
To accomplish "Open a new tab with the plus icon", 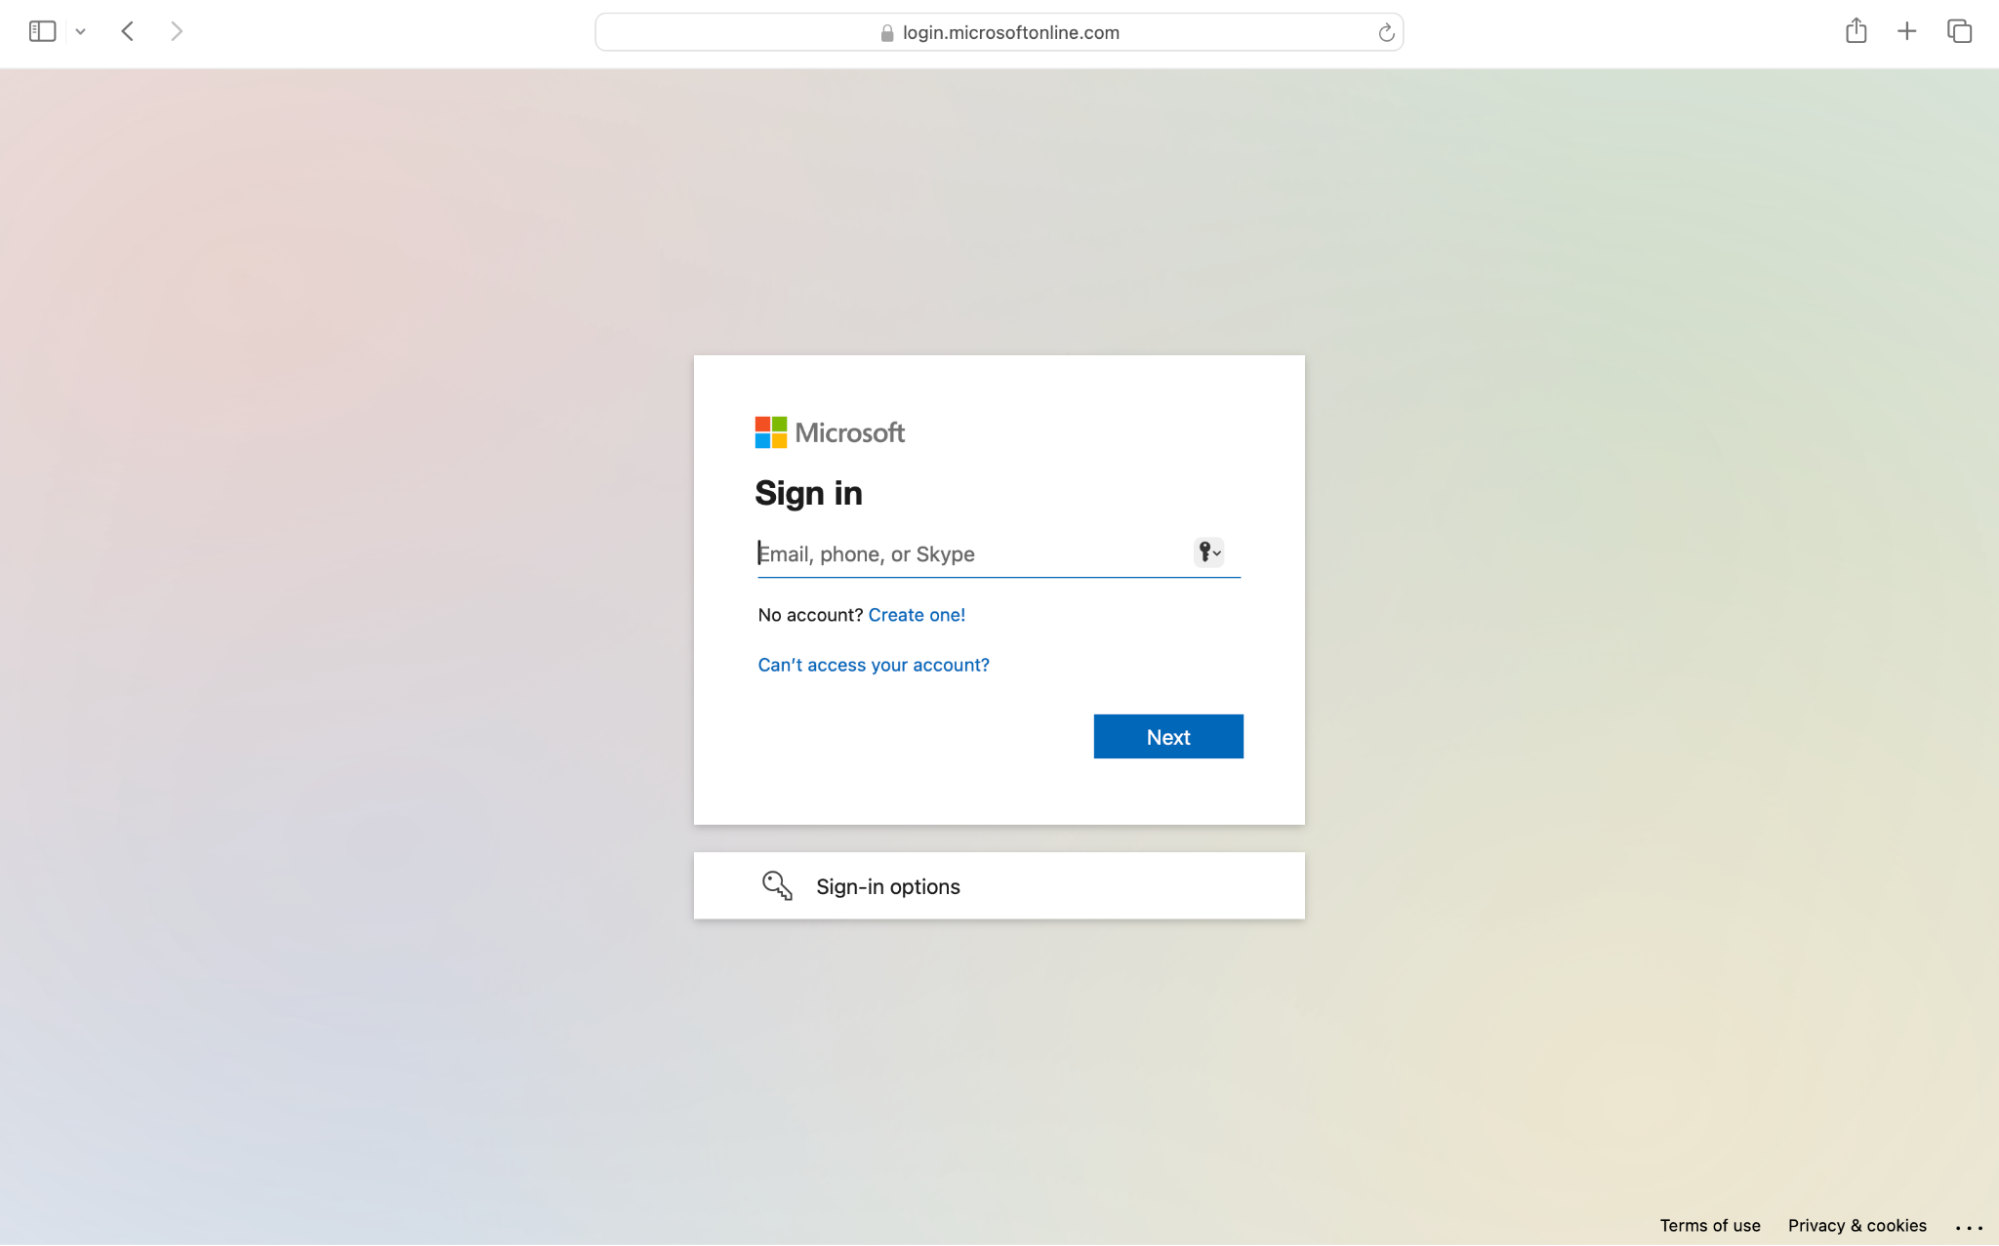I will pyautogui.click(x=1906, y=31).
